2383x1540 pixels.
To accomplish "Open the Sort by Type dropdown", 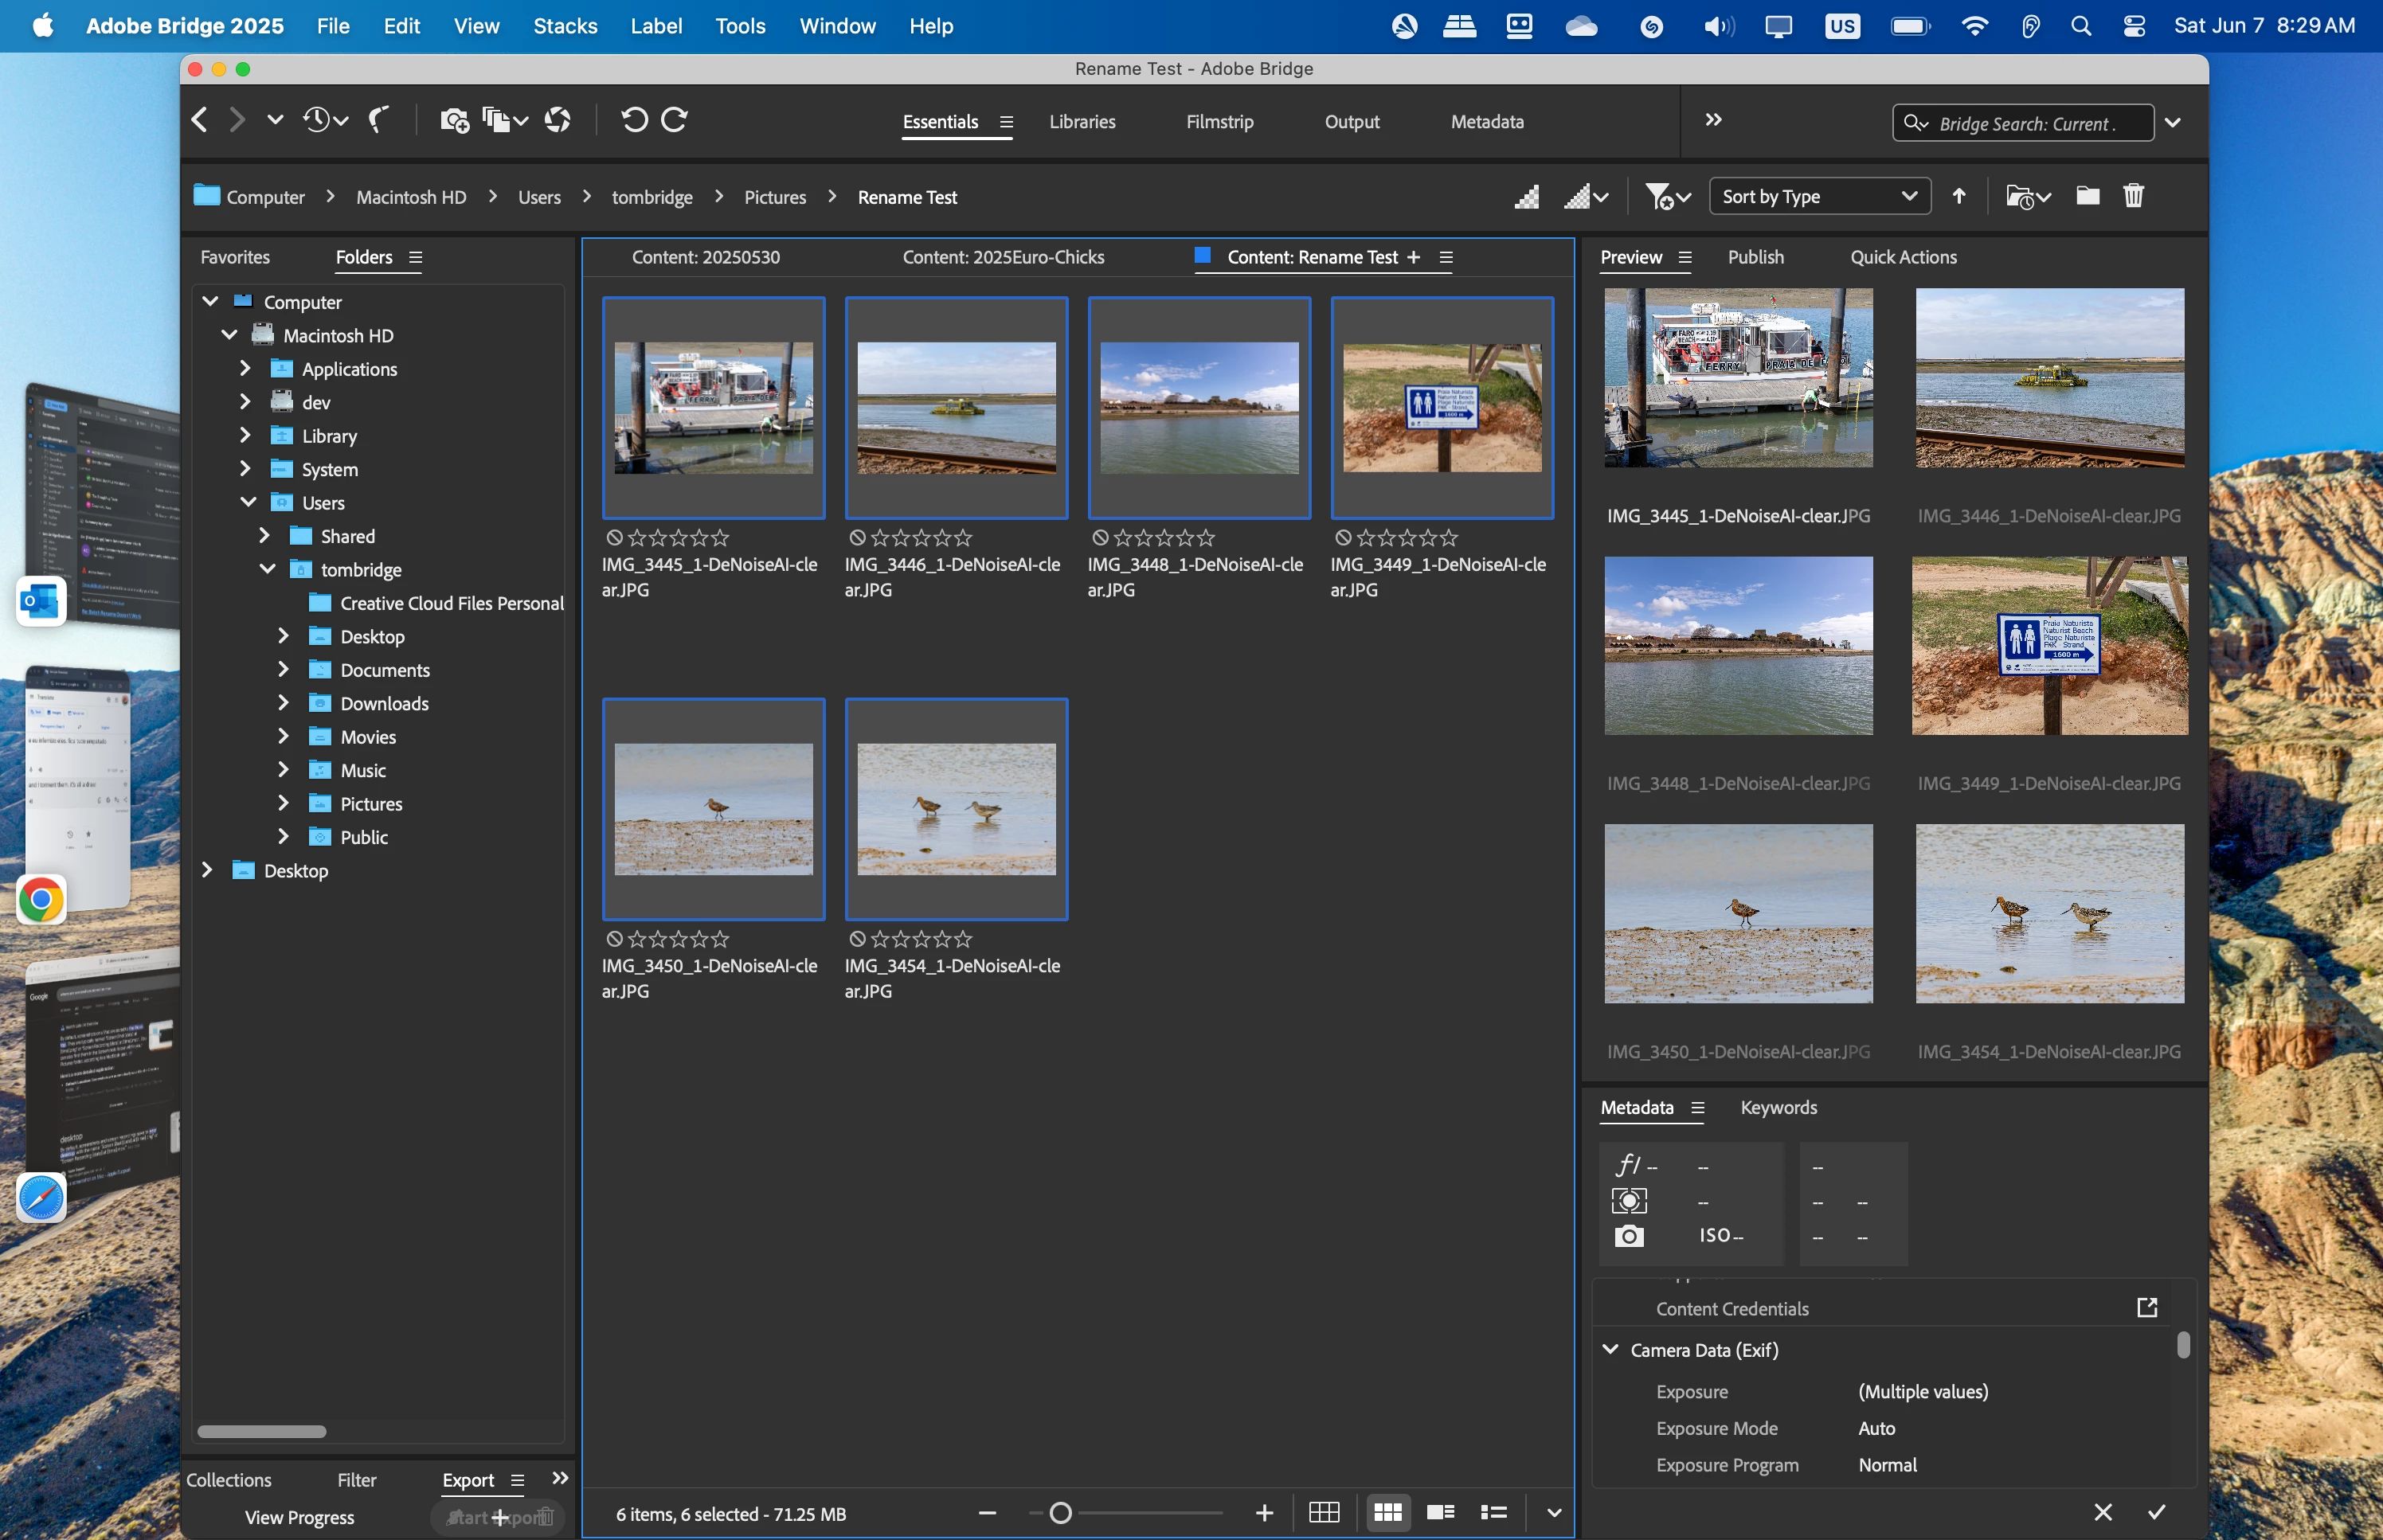I will (x=1819, y=196).
